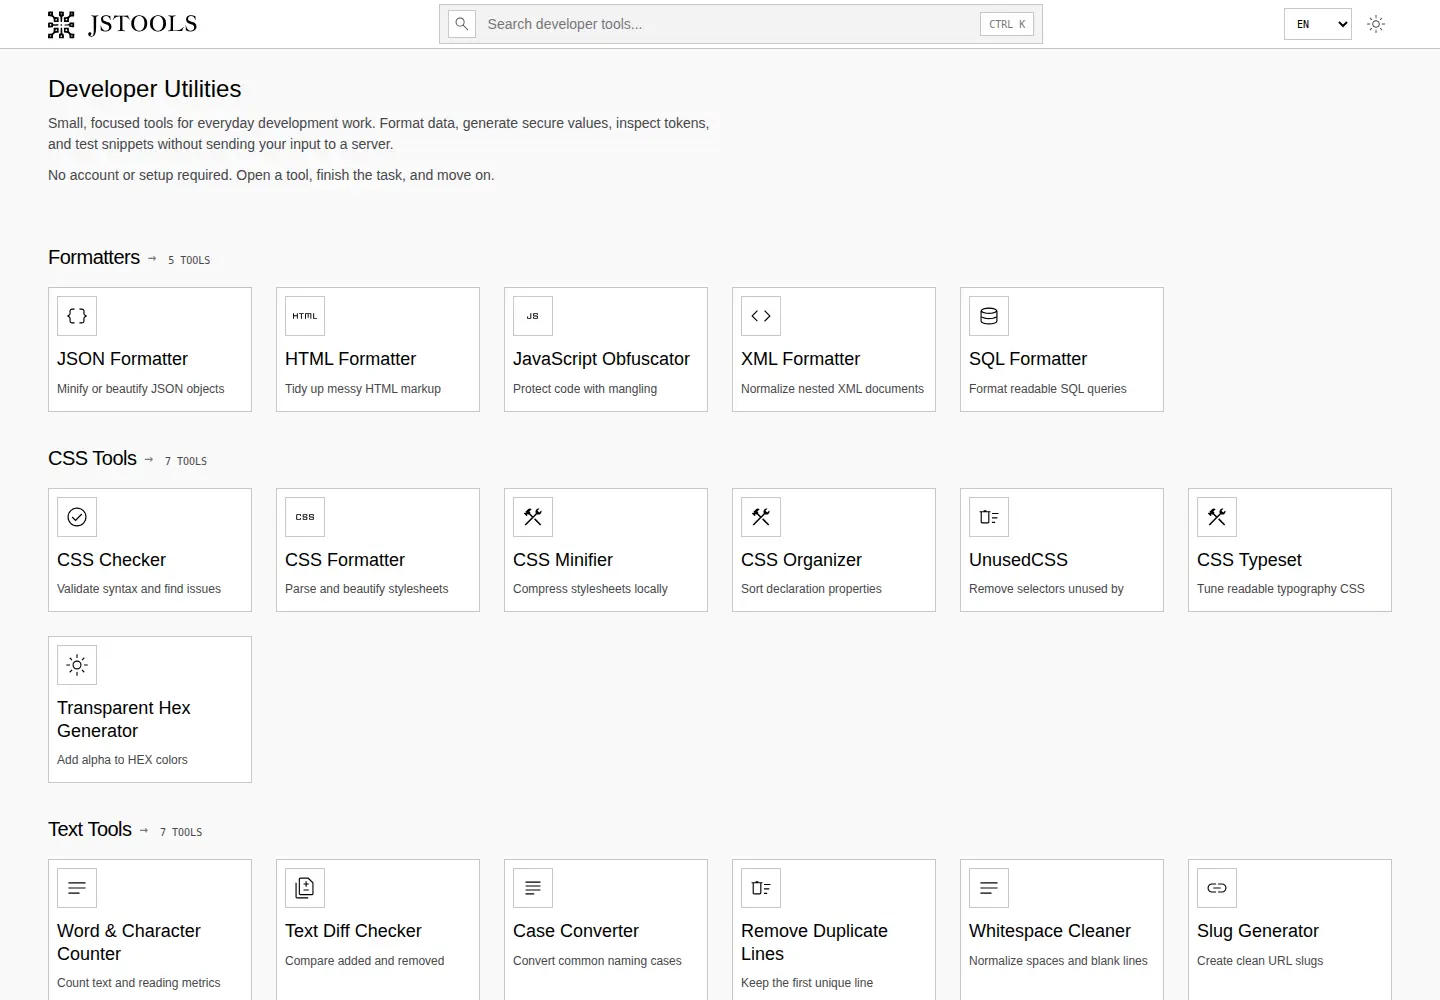Image resolution: width=1440 pixels, height=1000 pixels.
Task: Open the Case Converter title
Action: point(575,931)
